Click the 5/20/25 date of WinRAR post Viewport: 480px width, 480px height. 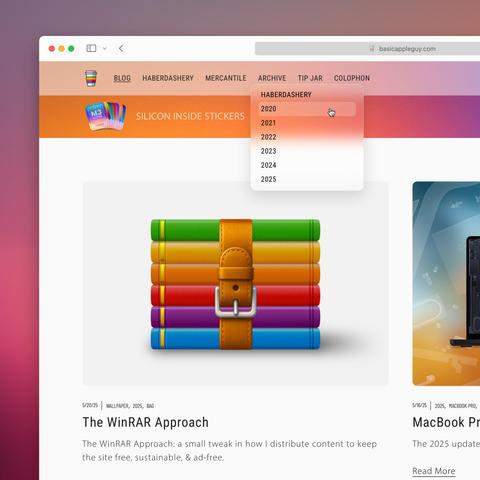(x=90, y=405)
